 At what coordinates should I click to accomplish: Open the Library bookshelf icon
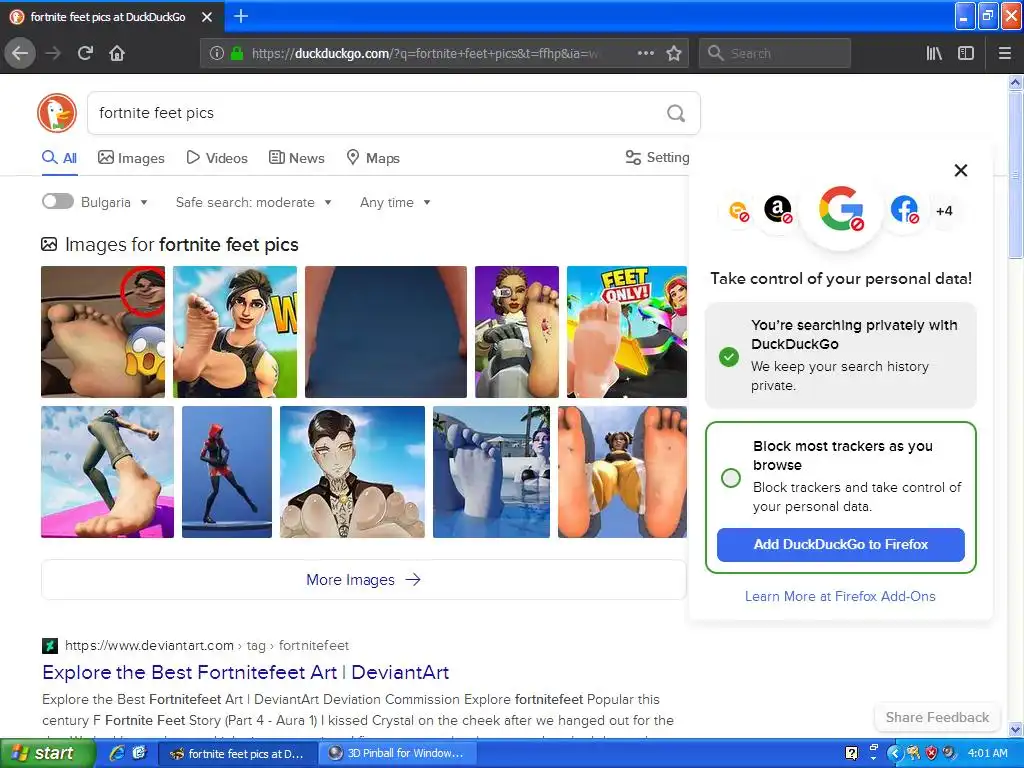point(934,54)
